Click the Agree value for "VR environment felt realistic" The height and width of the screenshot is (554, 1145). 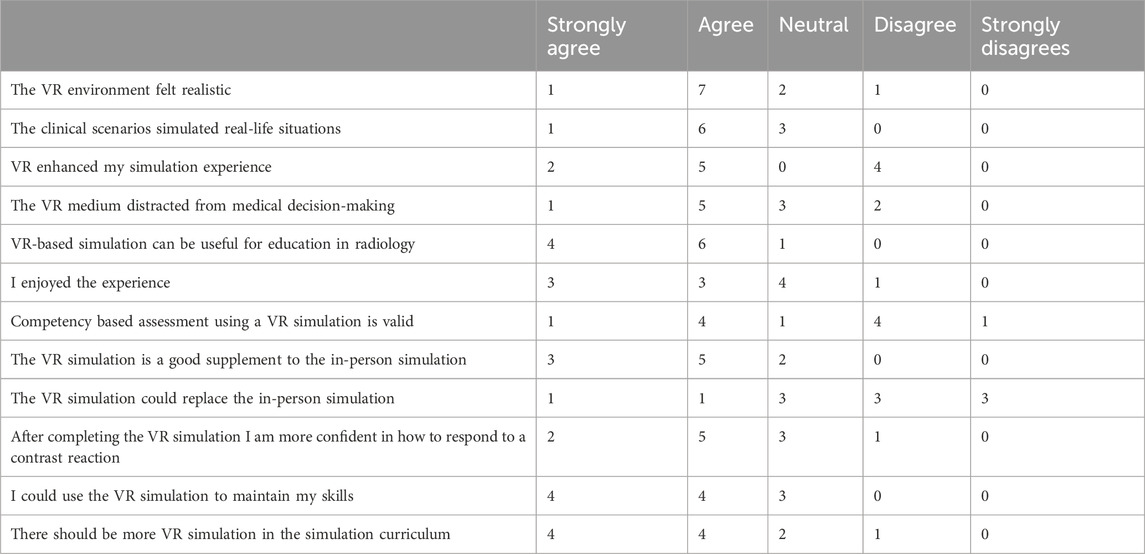pyautogui.click(x=703, y=90)
